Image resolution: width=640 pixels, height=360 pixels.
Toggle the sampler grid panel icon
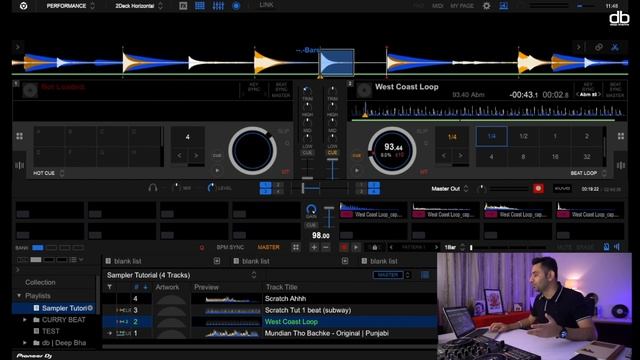tap(200, 6)
